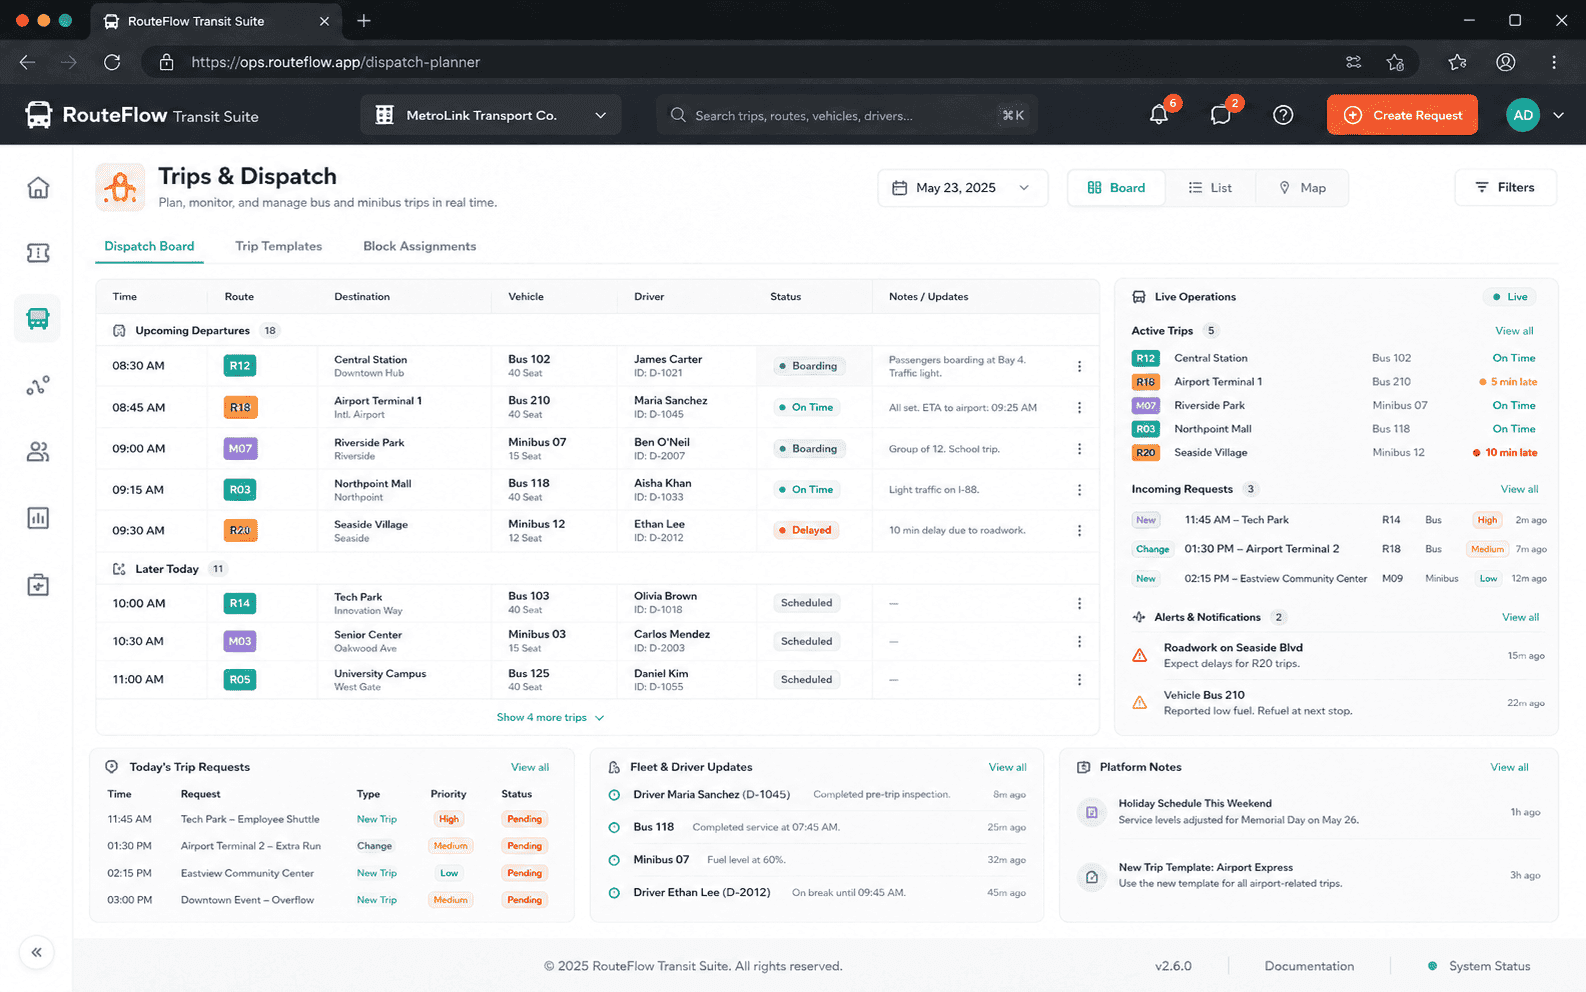
Task: Open the May 23, 2025 date picker
Action: 962,188
